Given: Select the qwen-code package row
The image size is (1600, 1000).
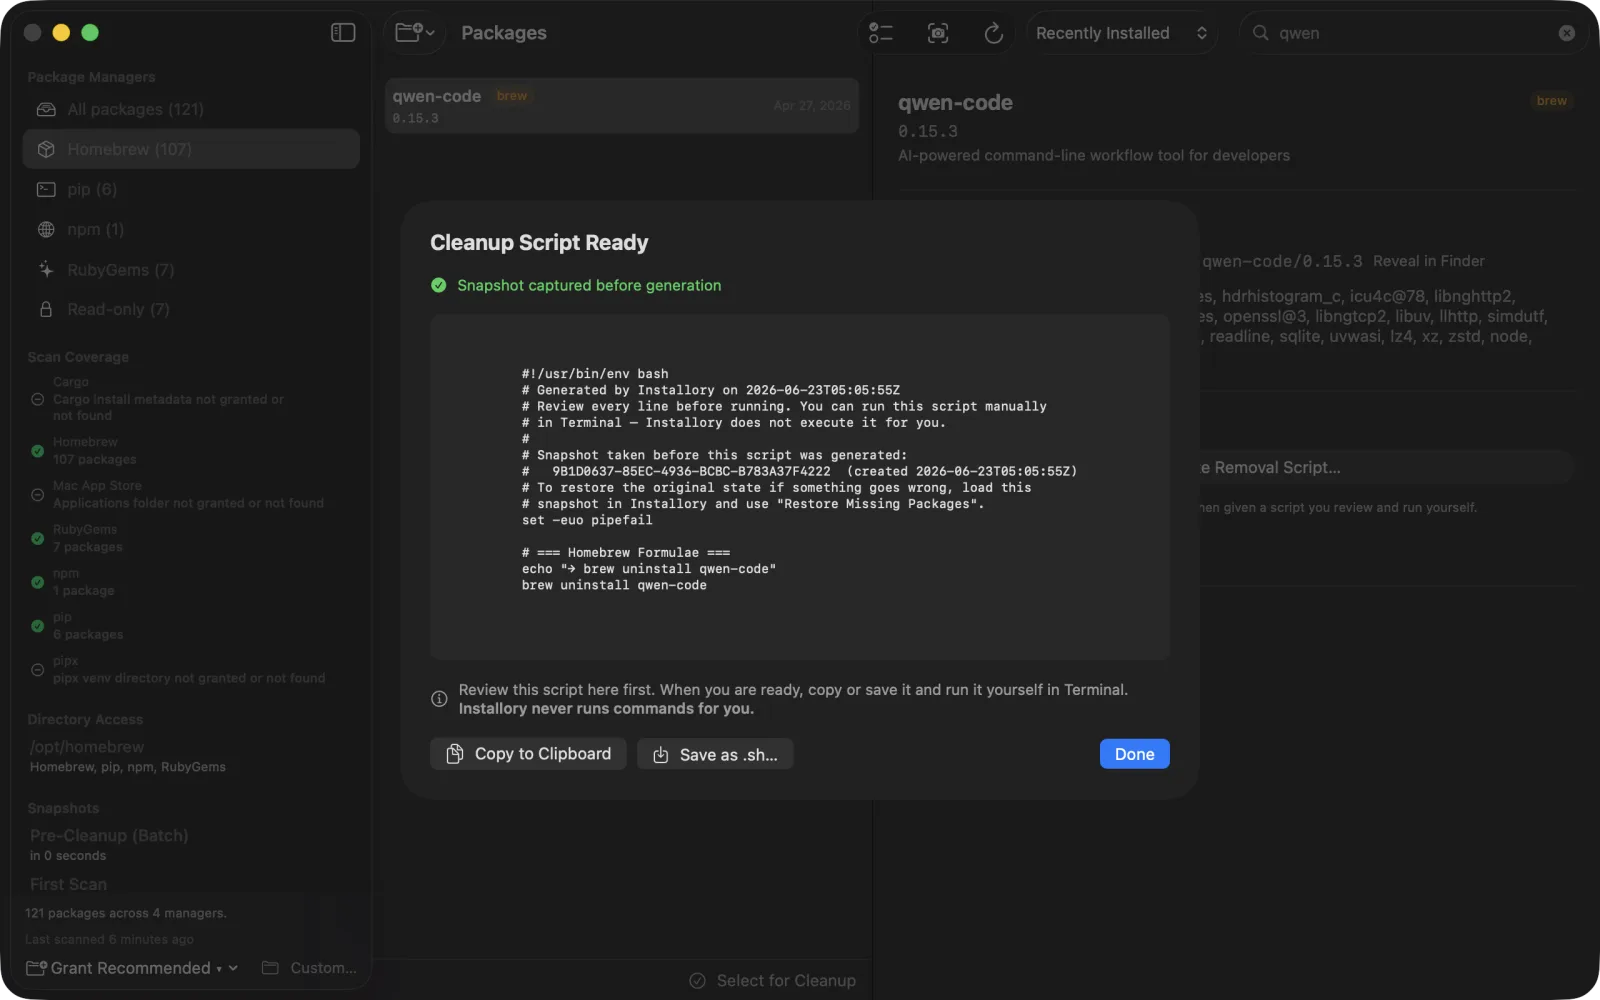Looking at the screenshot, I should point(621,106).
